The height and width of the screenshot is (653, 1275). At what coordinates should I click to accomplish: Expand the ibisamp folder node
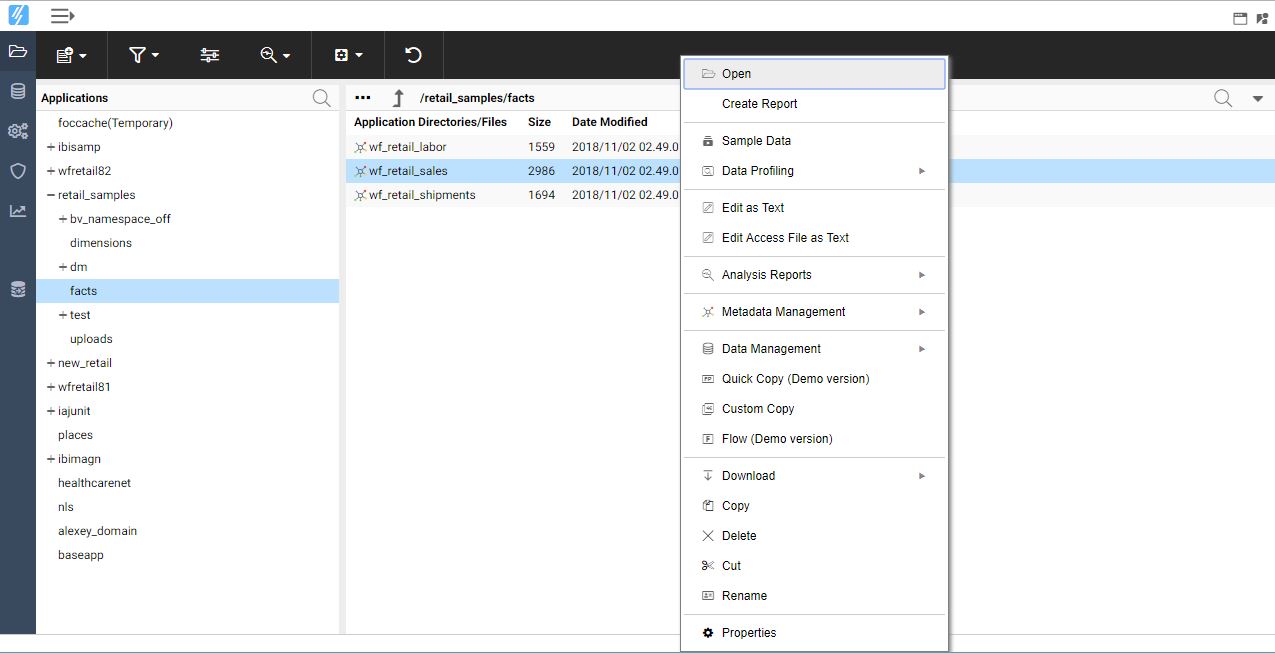pos(51,147)
